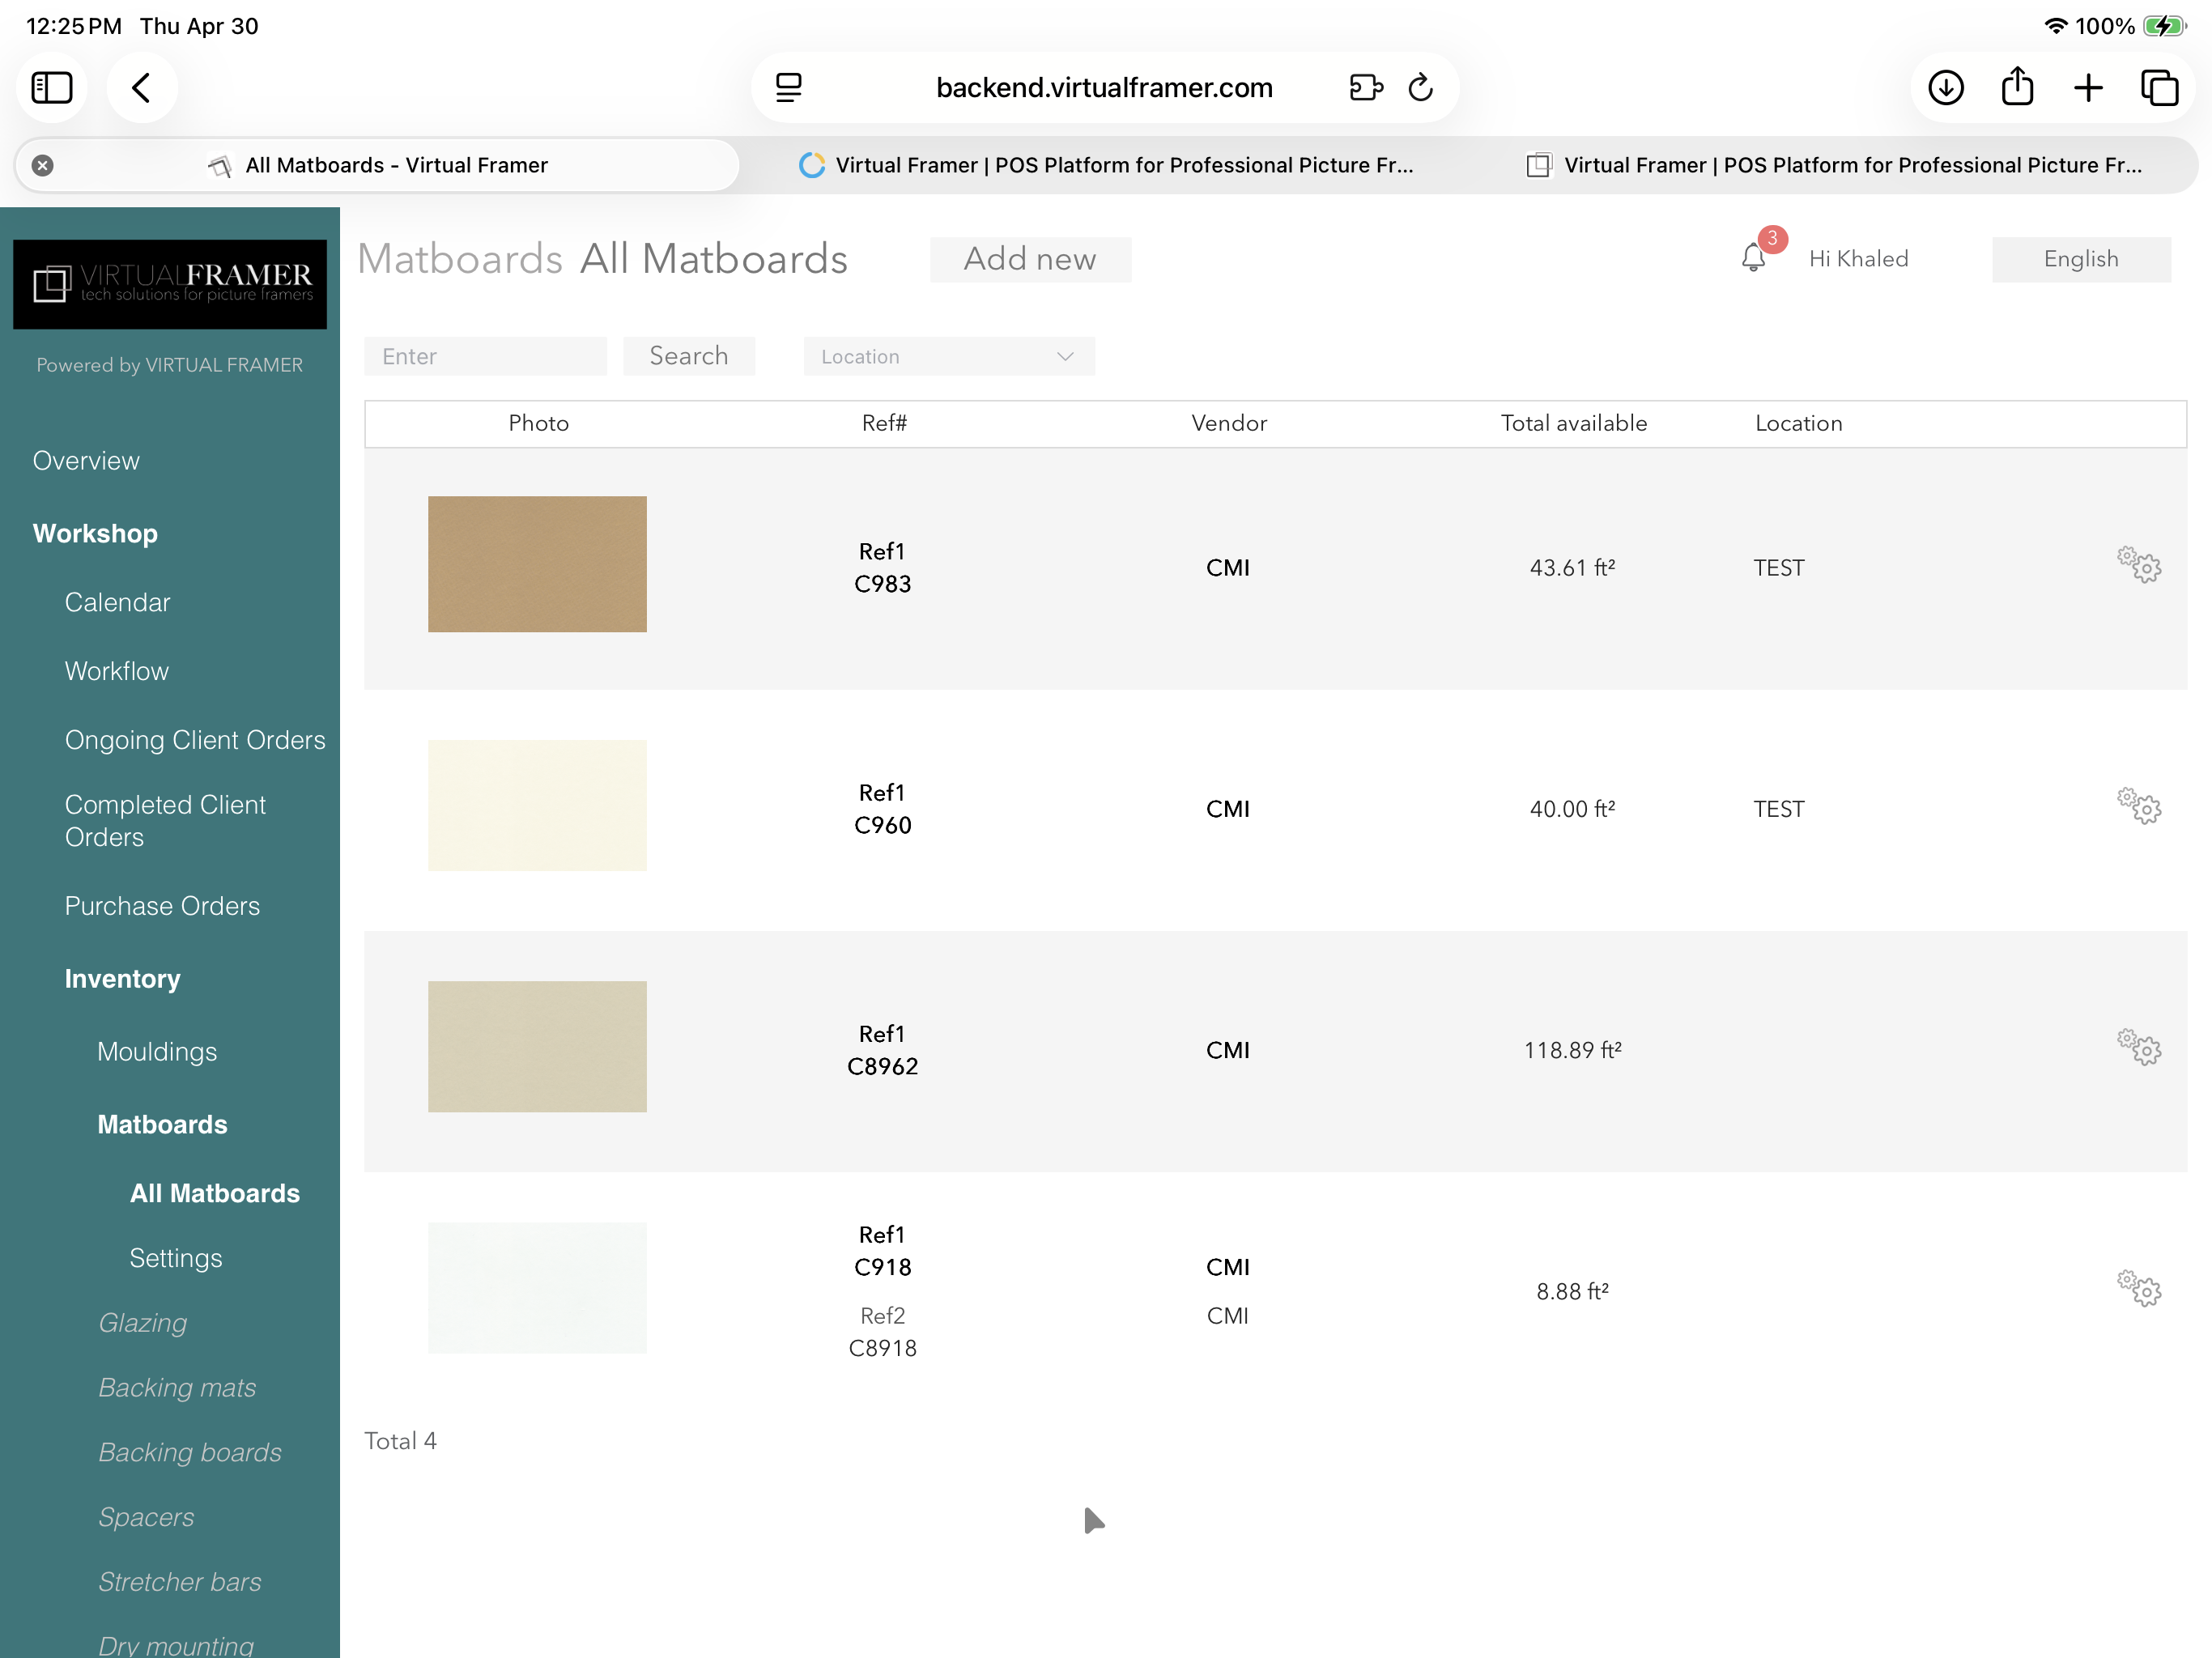This screenshot has height=1658, width=2212.
Task: Show the tab overview icon
Action: click(2159, 88)
